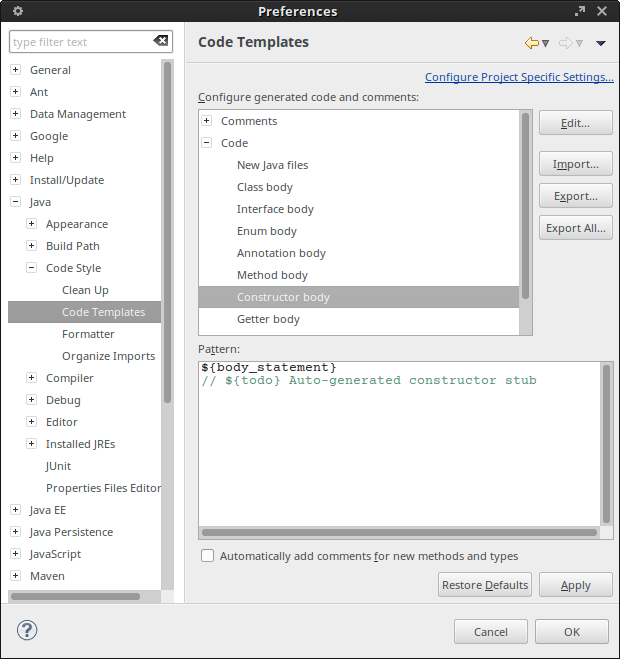Open the Formatter preferences page
Viewport: 620px width, 659px height.
coord(88,334)
